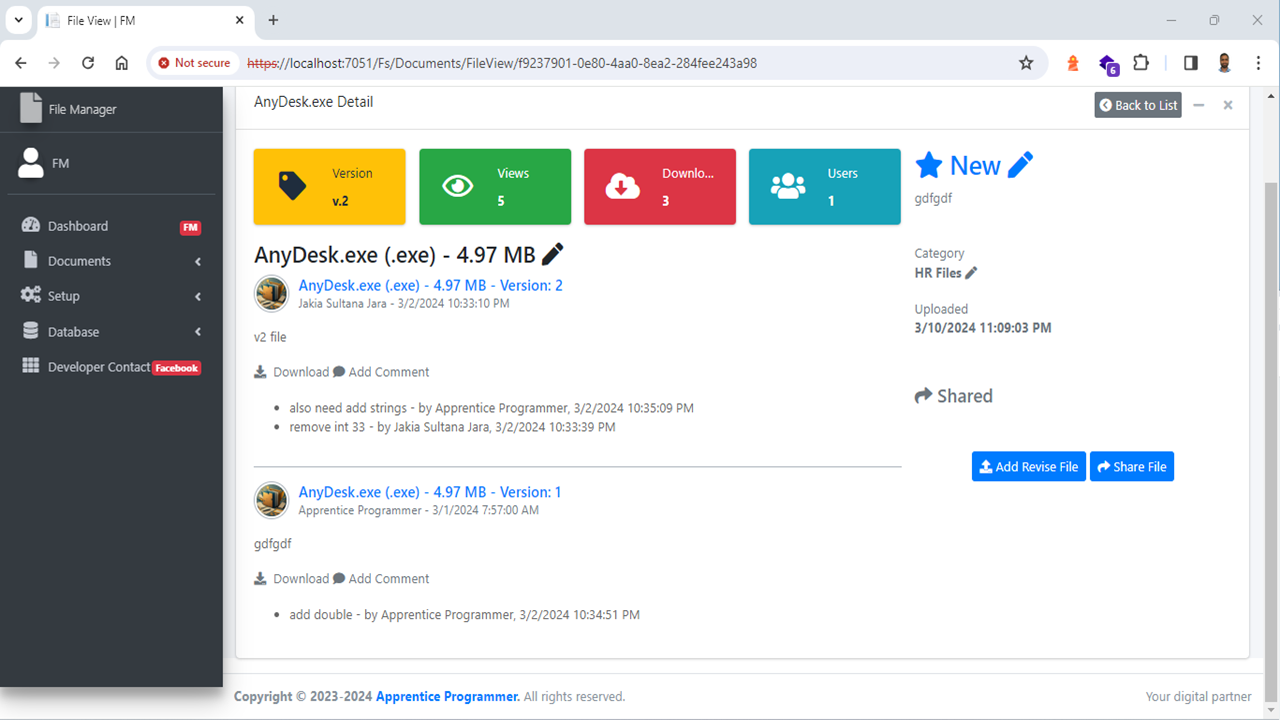Select the File View | FM tab
Viewport: 1280px width, 720px height.
point(145,21)
